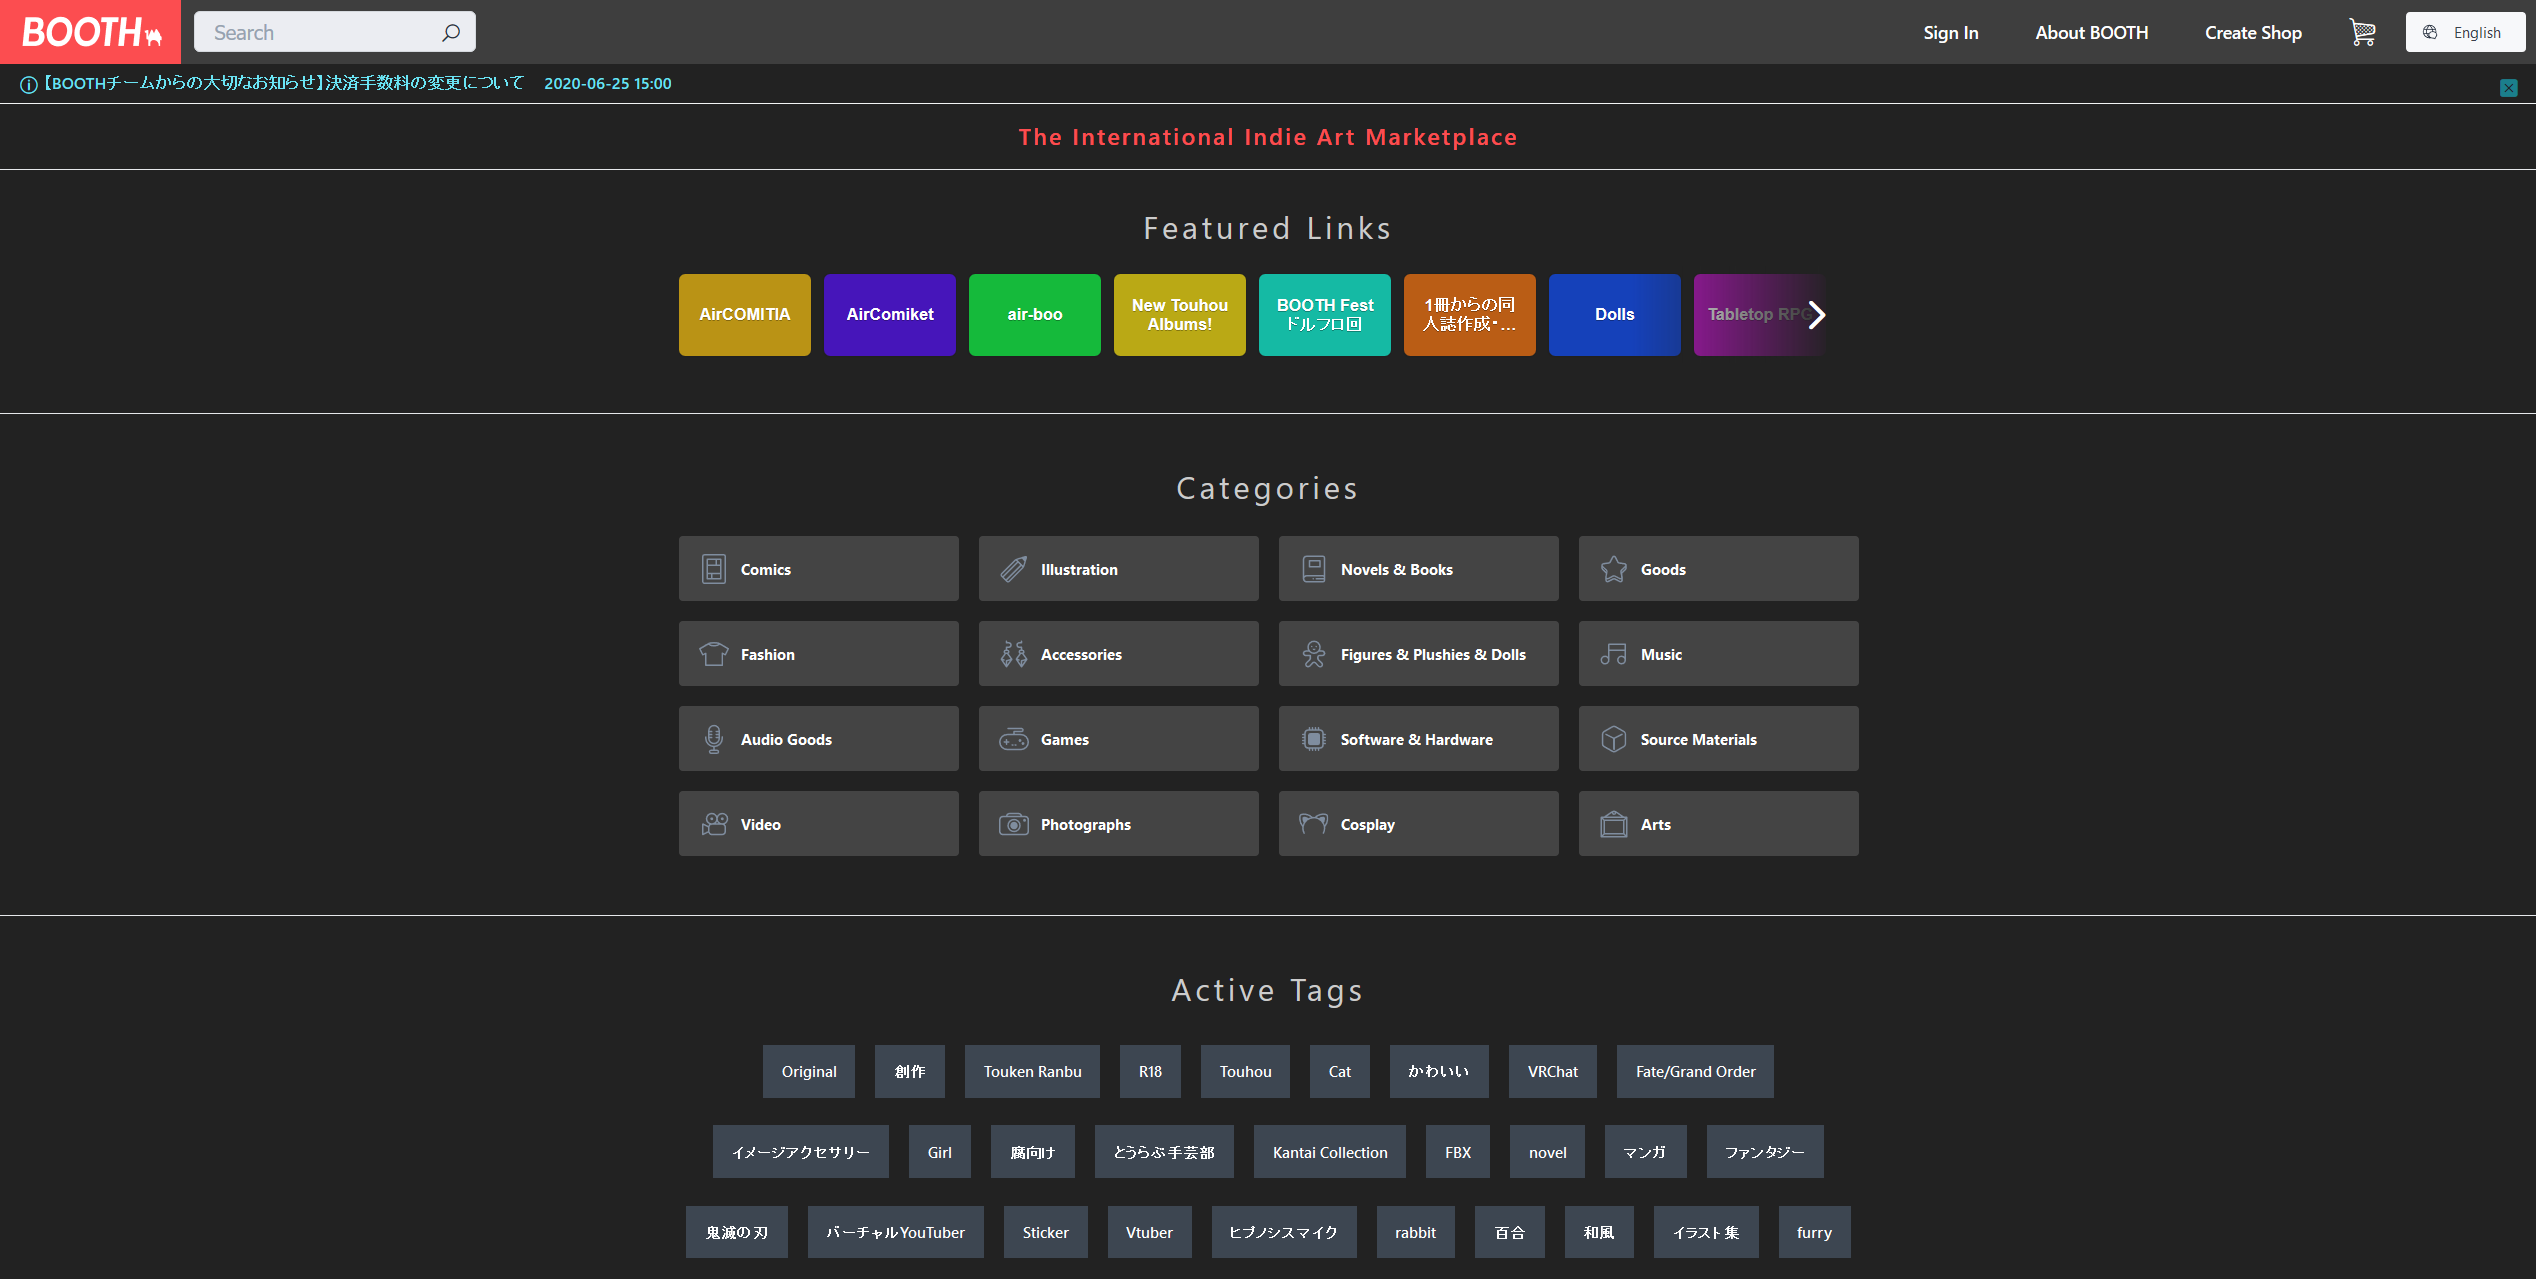Click the Music note icon

(1614, 654)
